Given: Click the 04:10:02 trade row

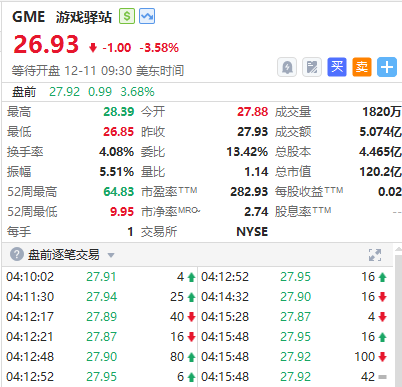Looking at the screenshot, I should [101, 277].
